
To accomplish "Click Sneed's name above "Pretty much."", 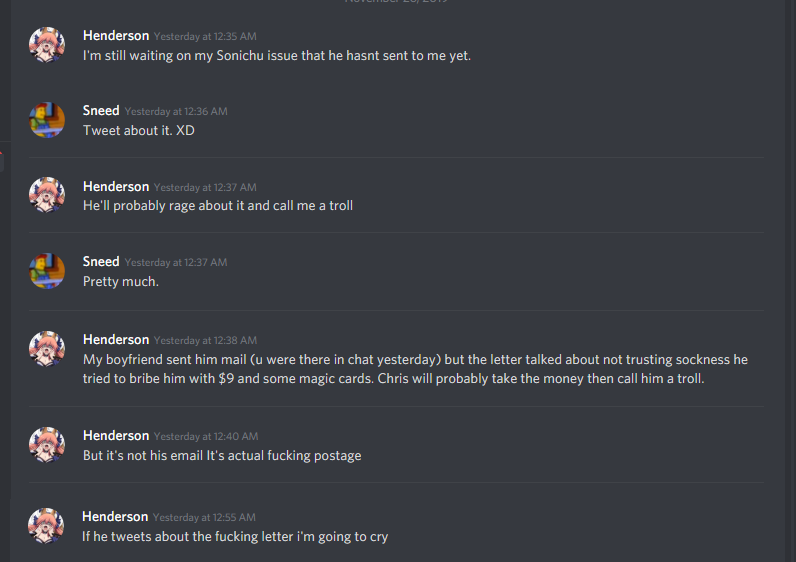I will pos(101,261).
